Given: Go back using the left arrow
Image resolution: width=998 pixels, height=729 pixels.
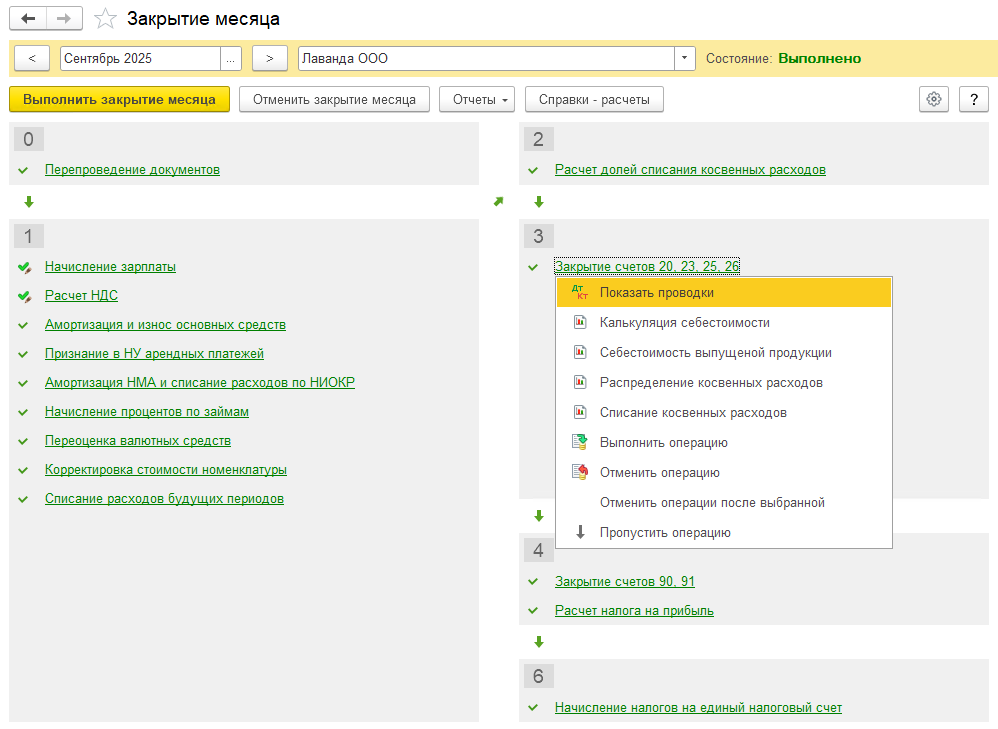Looking at the screenshot, I should pos(28,19).
